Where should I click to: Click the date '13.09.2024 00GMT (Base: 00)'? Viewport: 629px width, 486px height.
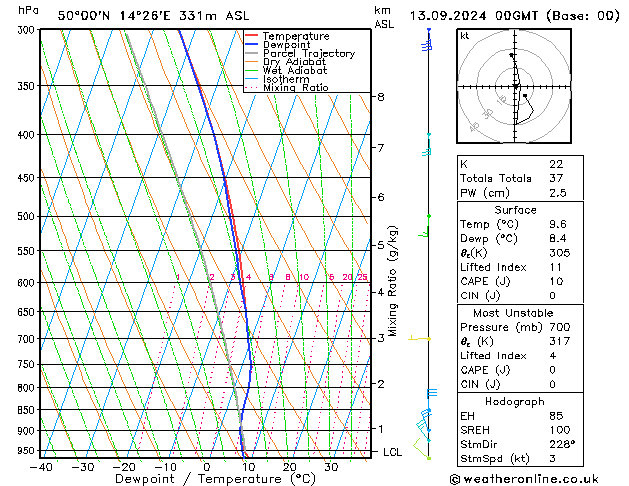514,16
